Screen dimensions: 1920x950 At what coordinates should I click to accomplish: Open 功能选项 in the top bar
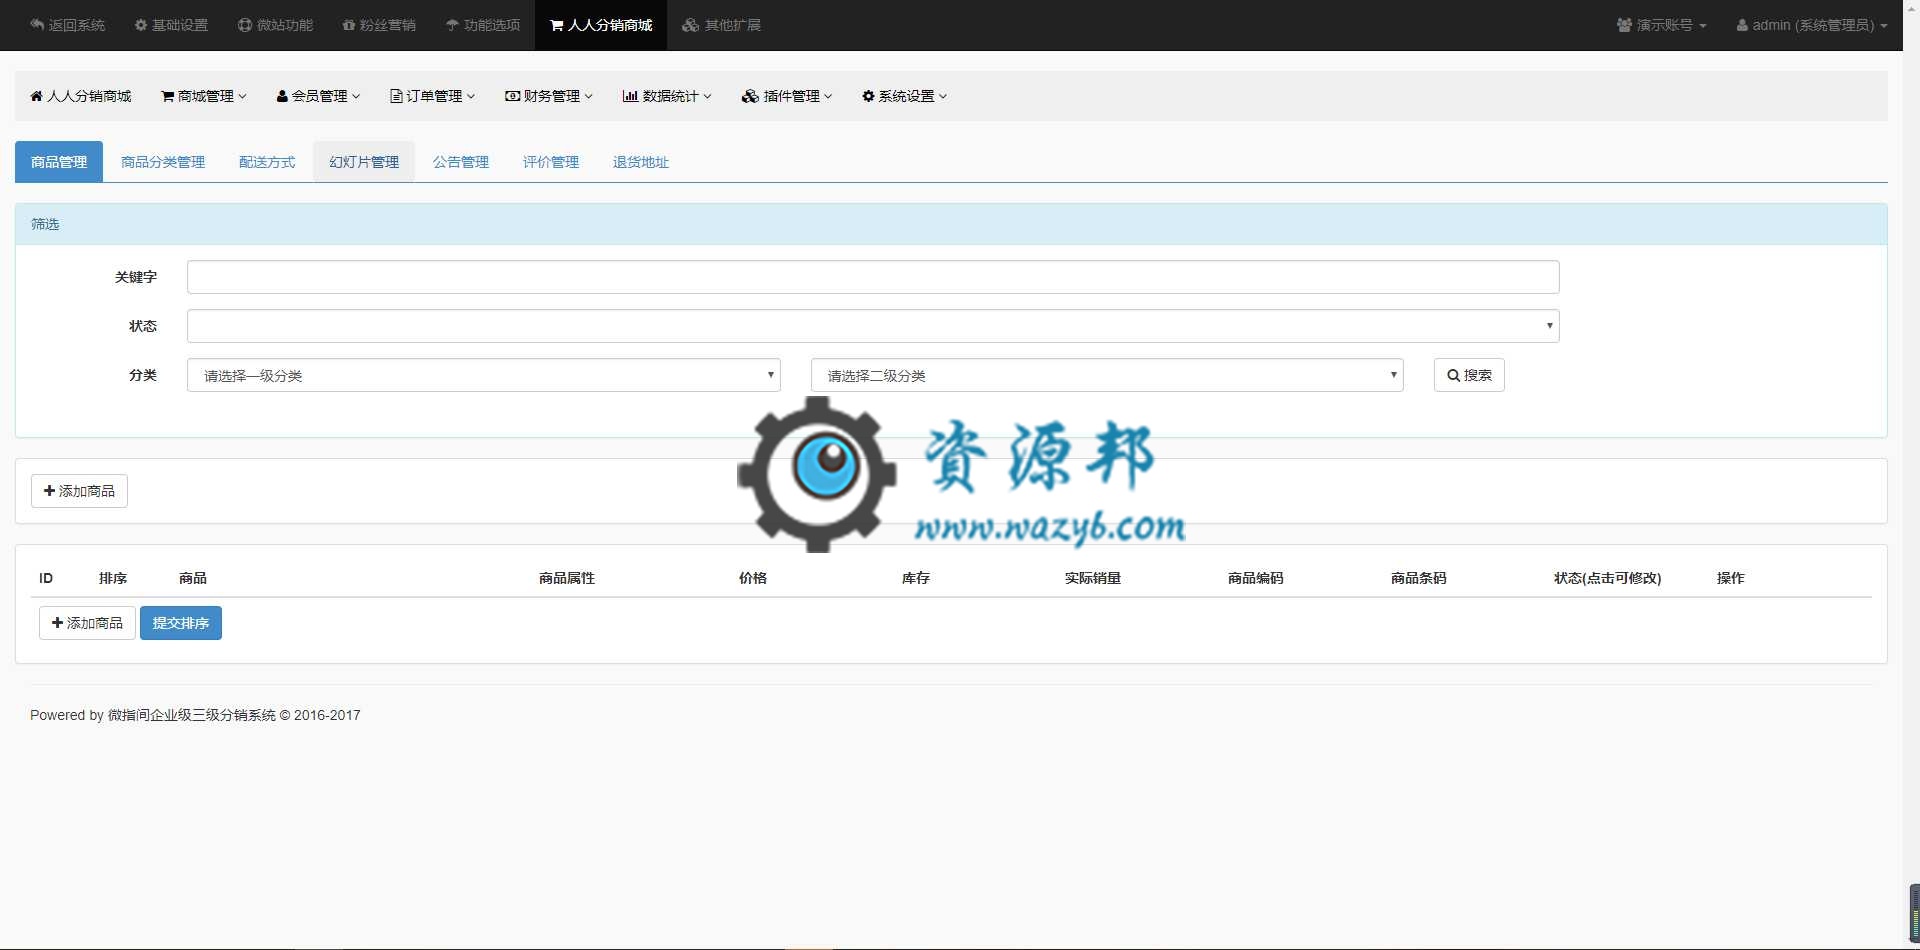pos(483,25)
